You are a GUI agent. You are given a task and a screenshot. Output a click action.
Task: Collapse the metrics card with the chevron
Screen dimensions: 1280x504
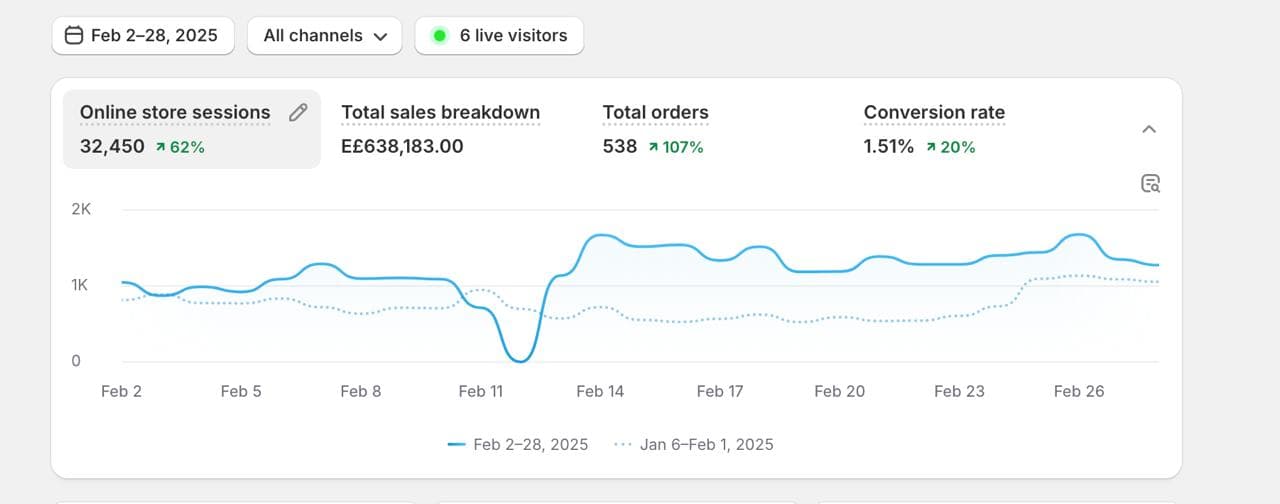tap(1149, 129)
